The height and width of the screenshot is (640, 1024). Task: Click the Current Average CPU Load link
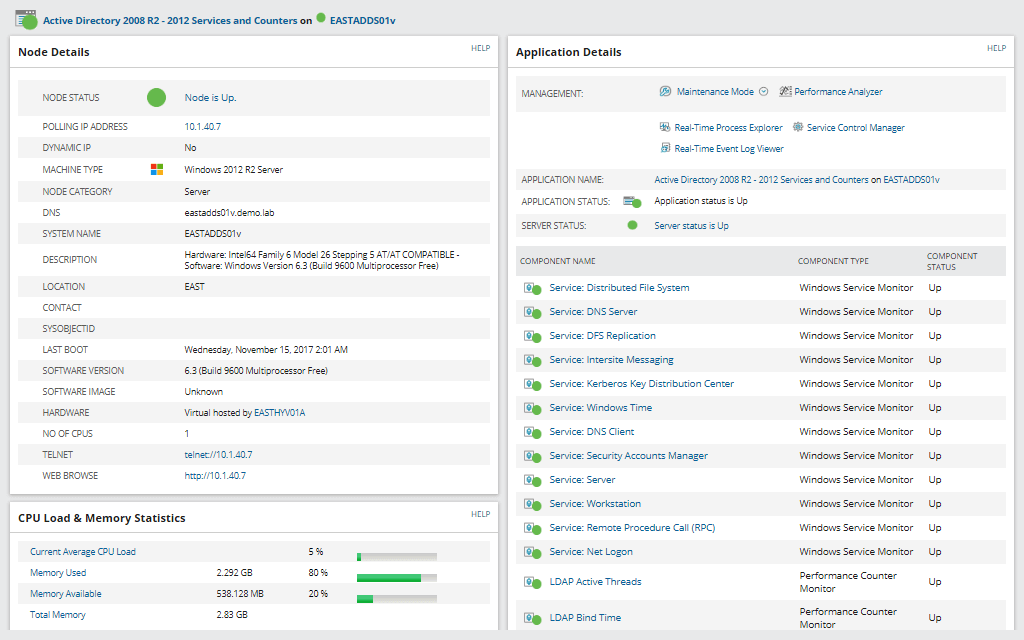point(83,552)
